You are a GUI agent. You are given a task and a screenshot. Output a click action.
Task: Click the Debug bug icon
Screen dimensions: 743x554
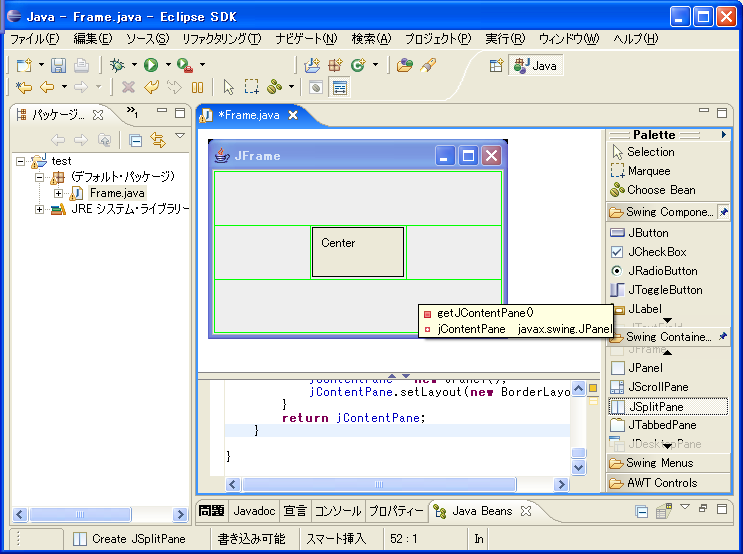click(x=117, y=65)
